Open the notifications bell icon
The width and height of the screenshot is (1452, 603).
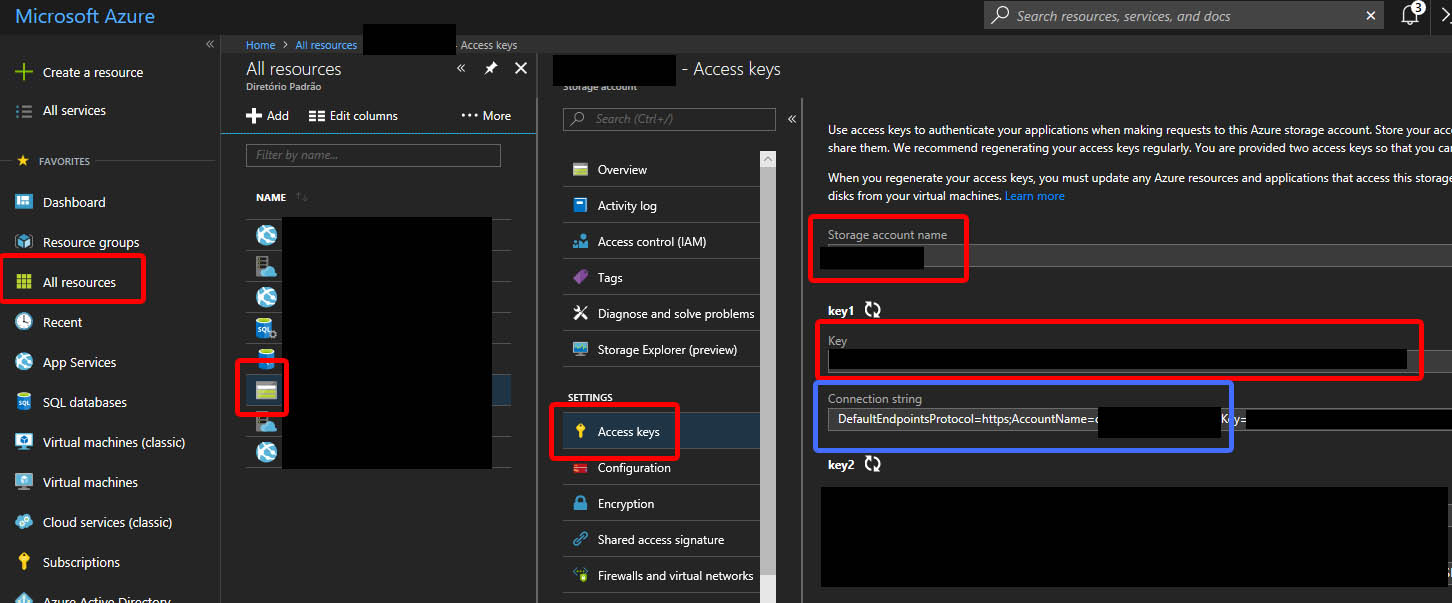pyautogui.click(x=1410, y=15)
